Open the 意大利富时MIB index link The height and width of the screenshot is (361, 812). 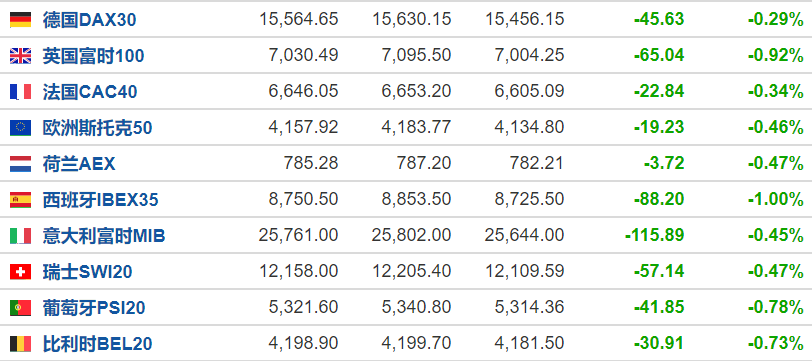tap(104, 236)
